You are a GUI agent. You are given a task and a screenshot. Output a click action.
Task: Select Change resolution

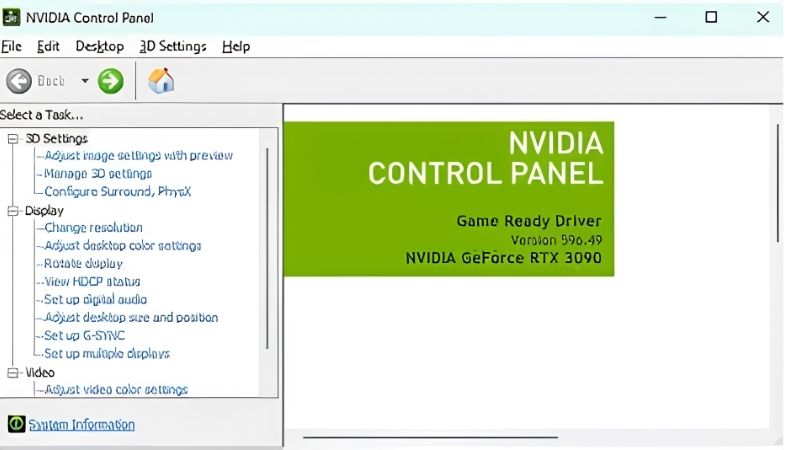click(x=93, y=228)
